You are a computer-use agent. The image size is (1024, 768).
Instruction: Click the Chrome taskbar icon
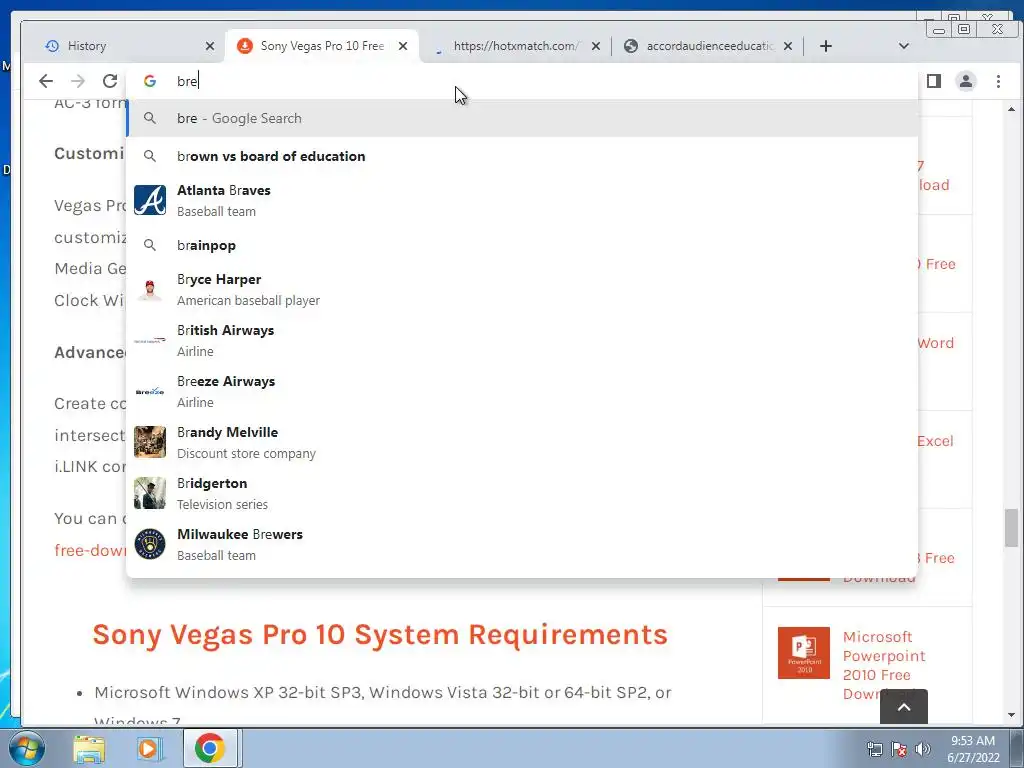point(210,748)
